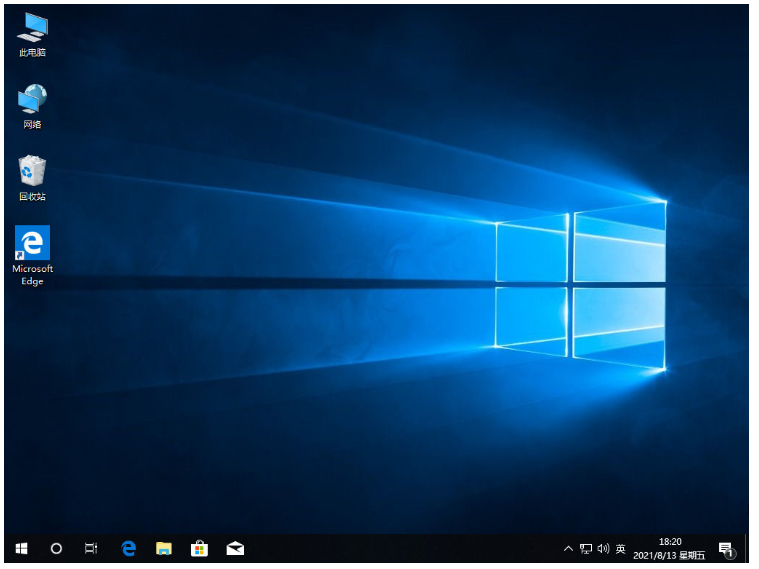This screenshot has height=569, width=759.
Task: Click empty taskbar space beside Mail
Action: (400, 548)
